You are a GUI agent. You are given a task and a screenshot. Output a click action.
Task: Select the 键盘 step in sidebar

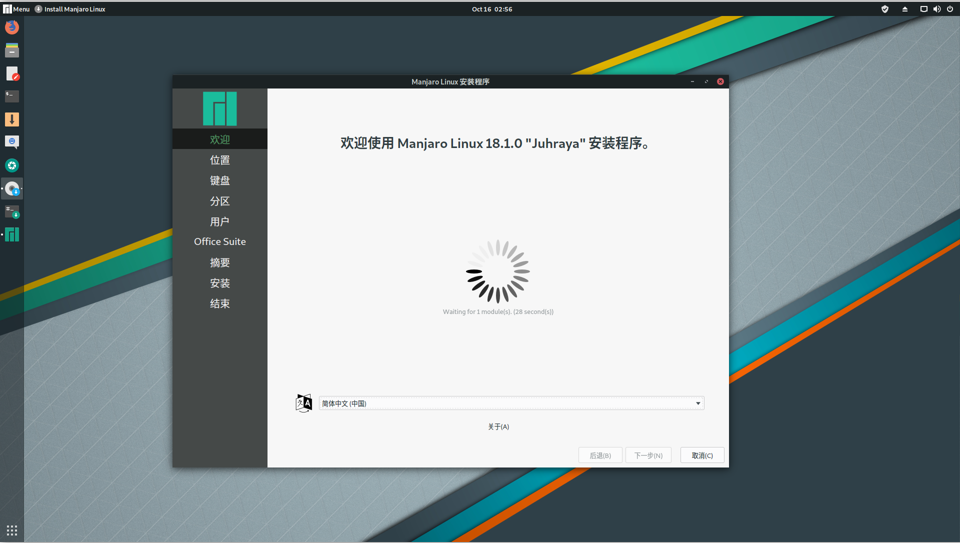(220, 181)
